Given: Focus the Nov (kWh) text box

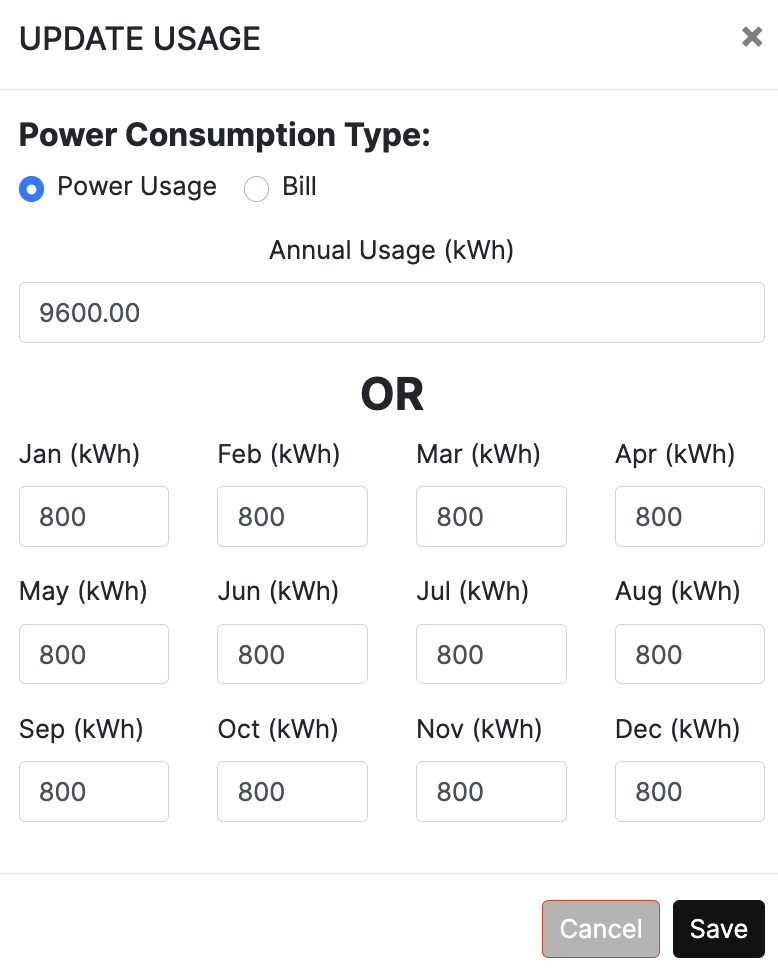Looking at the screenshot, I should (x=491, y=792).
